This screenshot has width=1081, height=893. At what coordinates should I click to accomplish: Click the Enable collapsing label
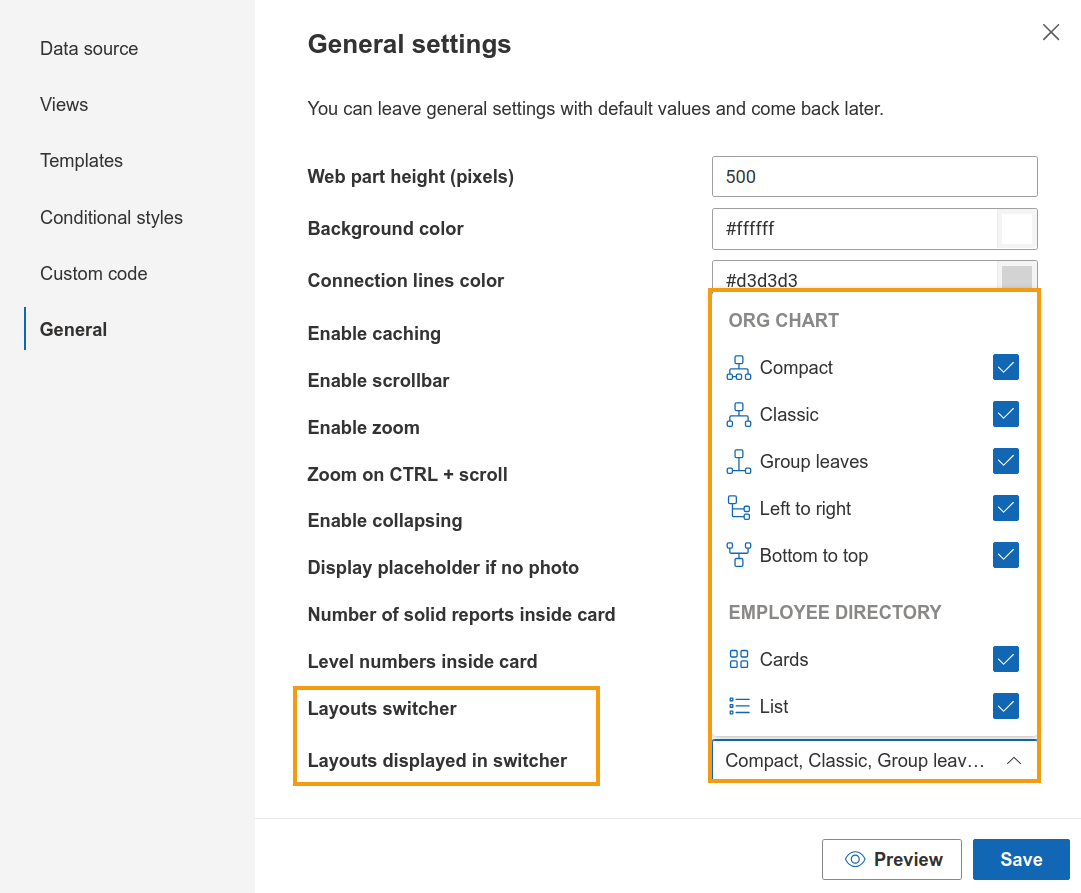tap(385, 521)
